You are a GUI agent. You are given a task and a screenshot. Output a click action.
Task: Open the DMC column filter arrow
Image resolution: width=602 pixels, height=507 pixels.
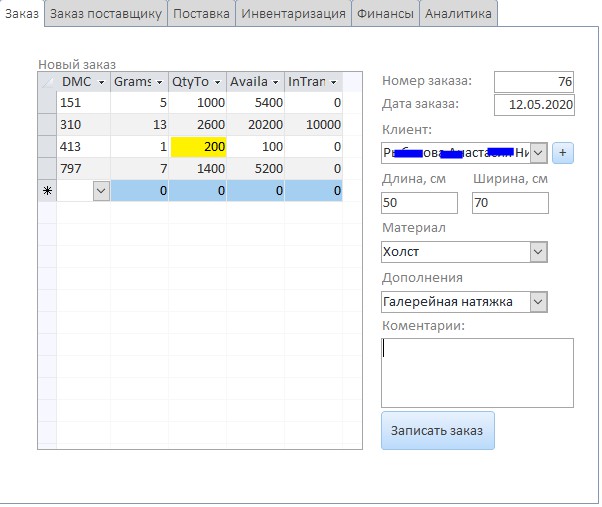[x=101, y=82]
